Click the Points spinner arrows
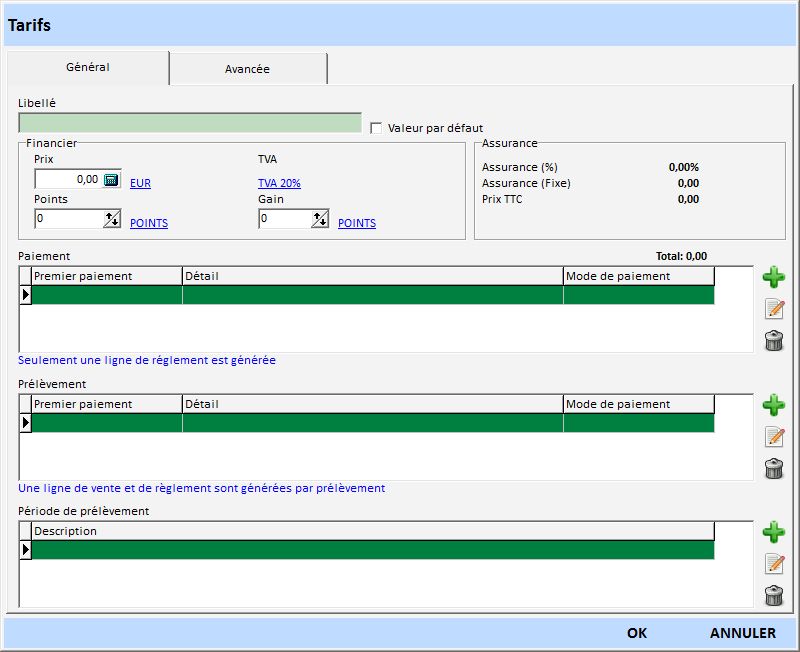Screen dimensions: 800x652 click(111, 219)
